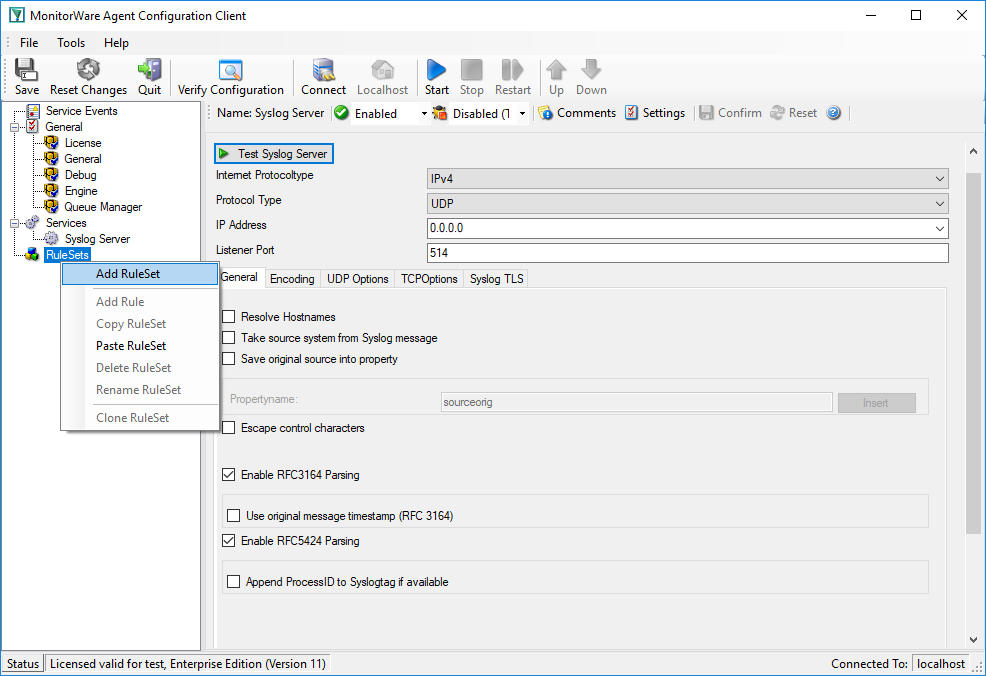The width and height of the screenshot is (986, 676).
Task: Click the Insert button beside Propertyname
Action: point(876,403)
